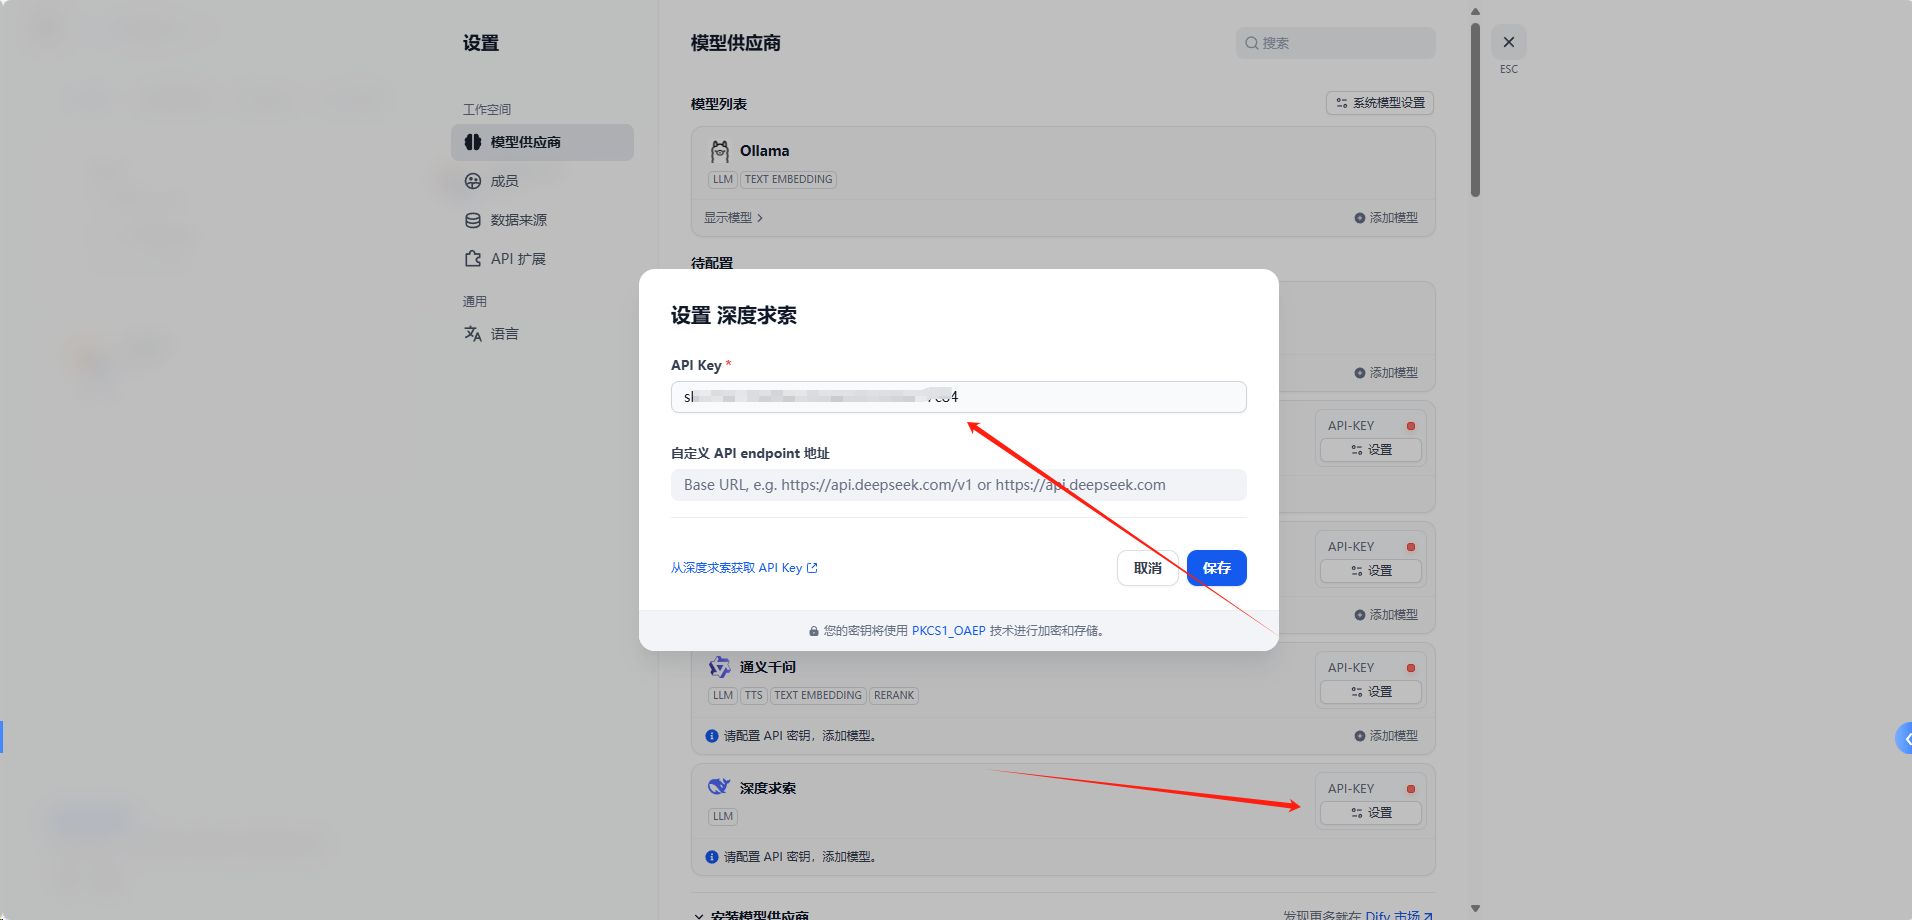This screenshot has width=1912, height=920.
Task: Click the 深度求索 whale logo
Action: pyautogui.click(x=719, y=787)
